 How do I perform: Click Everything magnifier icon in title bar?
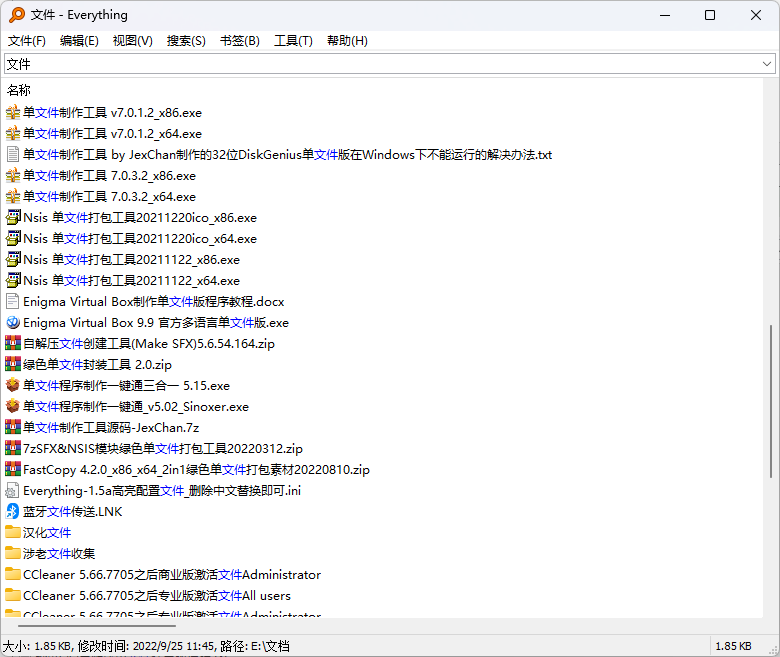[x=16, y=15]
